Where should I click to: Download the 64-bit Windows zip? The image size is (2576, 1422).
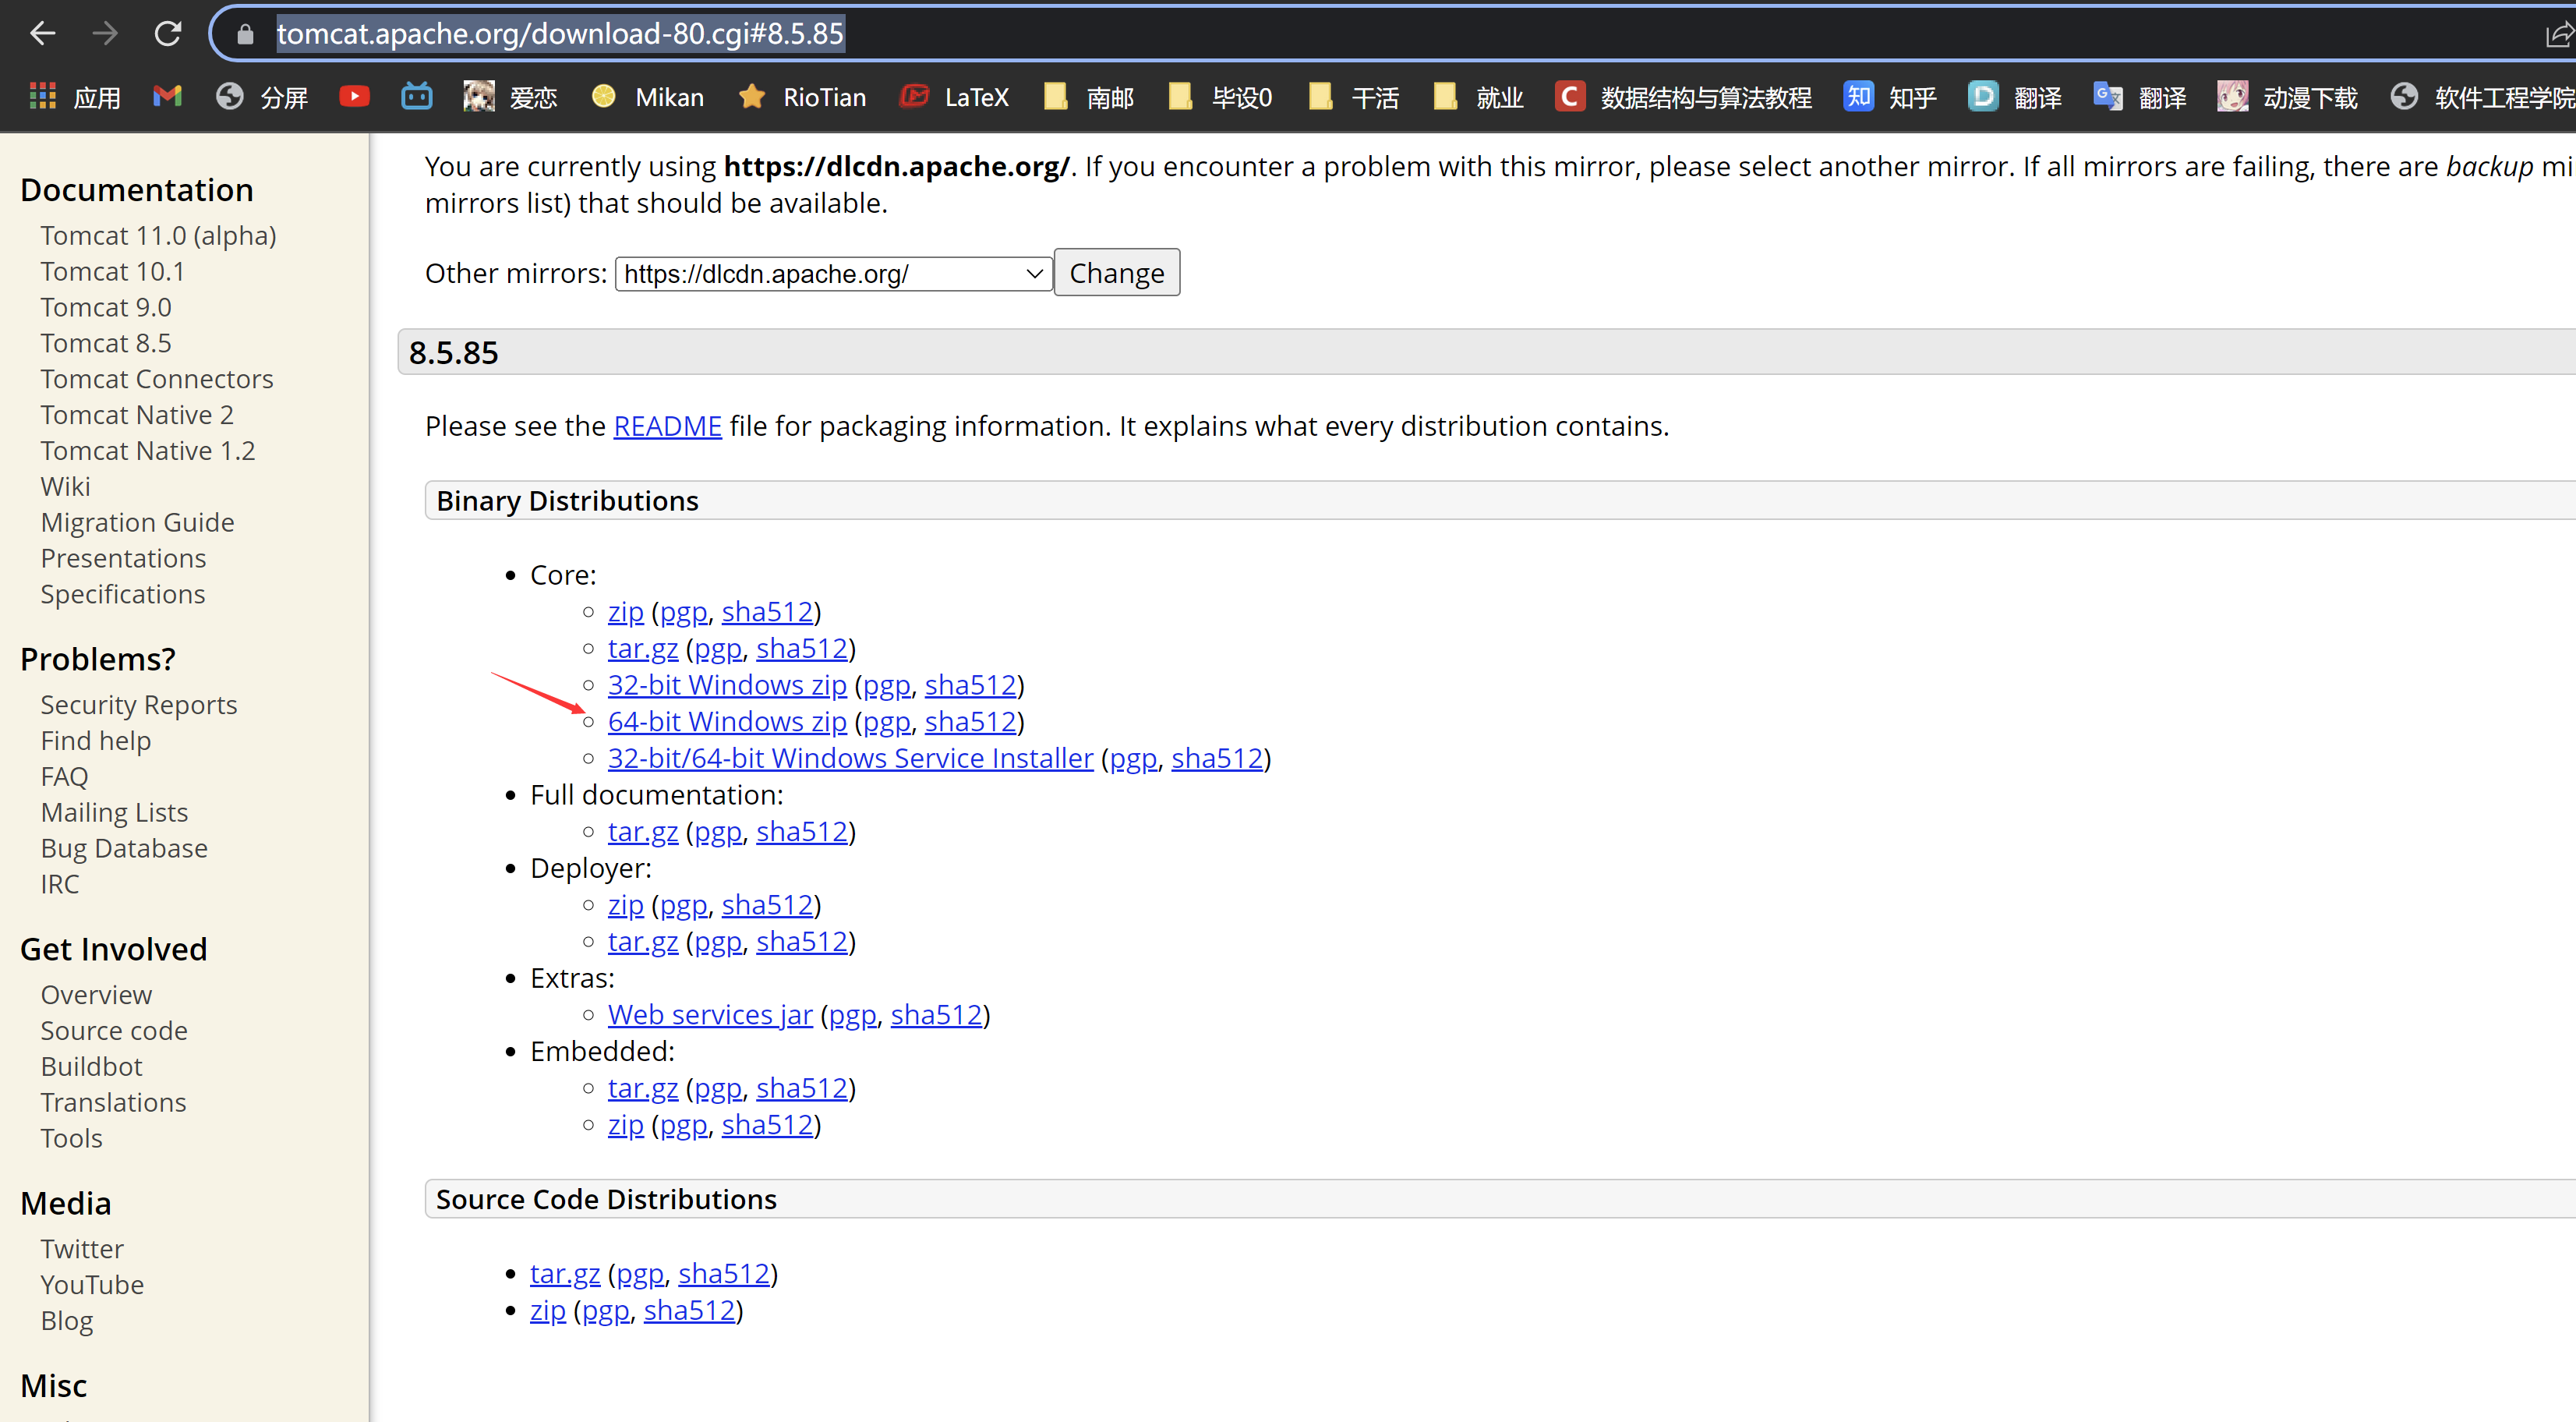(x=727, y=721)
